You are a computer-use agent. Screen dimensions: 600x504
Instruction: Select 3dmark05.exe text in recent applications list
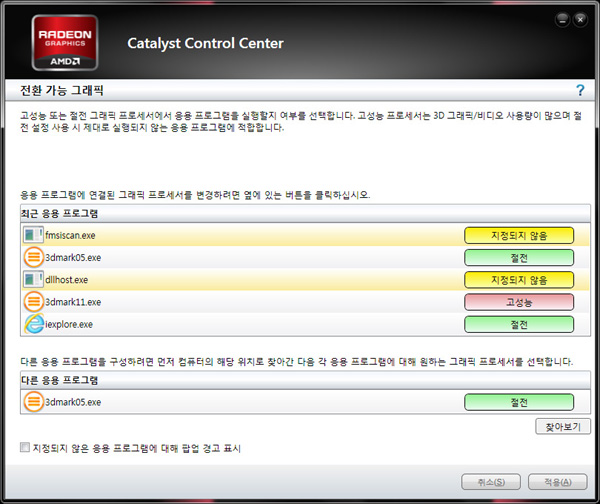[73, 258]
